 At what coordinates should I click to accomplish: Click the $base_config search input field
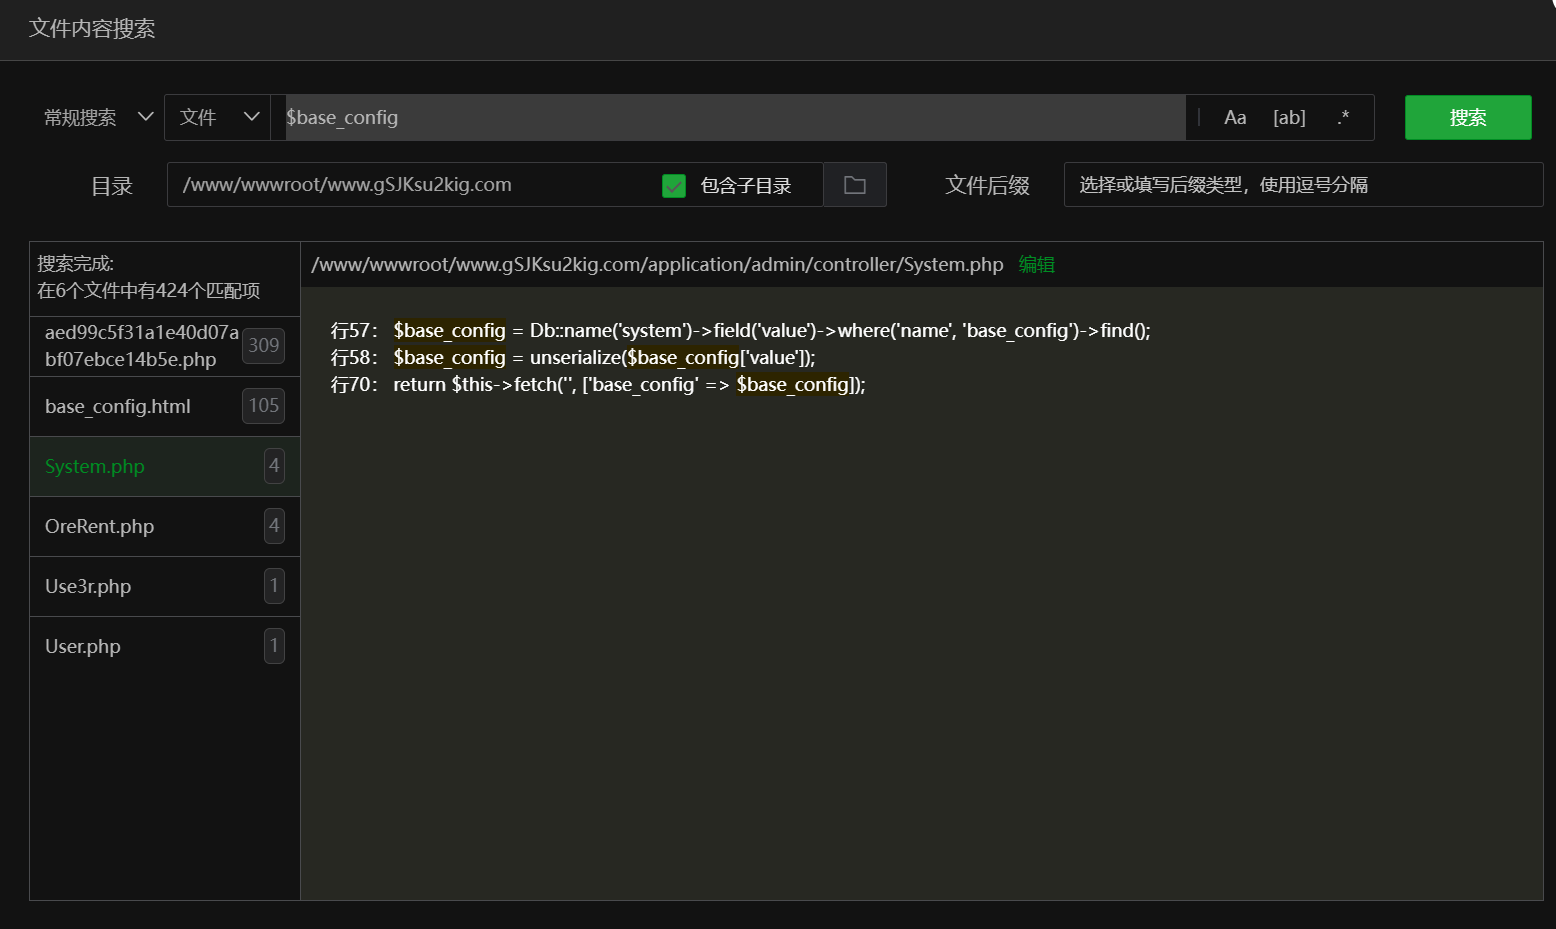(x=734, y=118)
